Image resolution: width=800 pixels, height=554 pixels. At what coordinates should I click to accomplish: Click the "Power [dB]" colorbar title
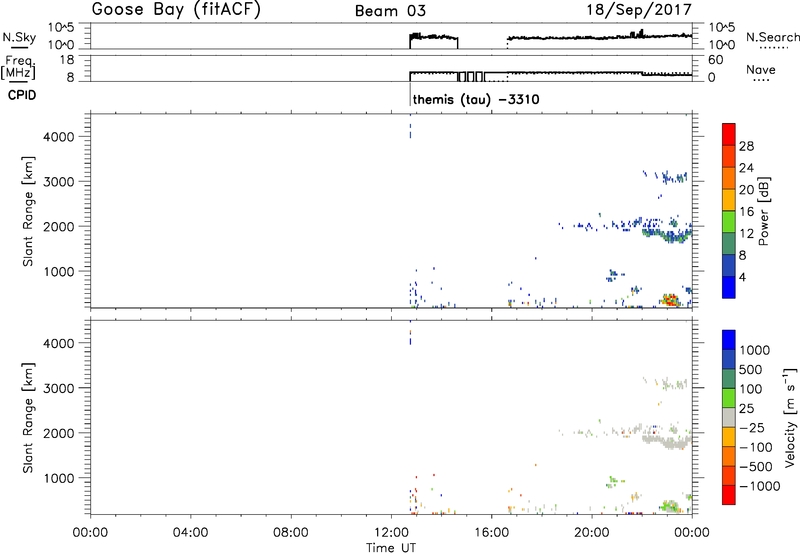click(x=764, y=211)
